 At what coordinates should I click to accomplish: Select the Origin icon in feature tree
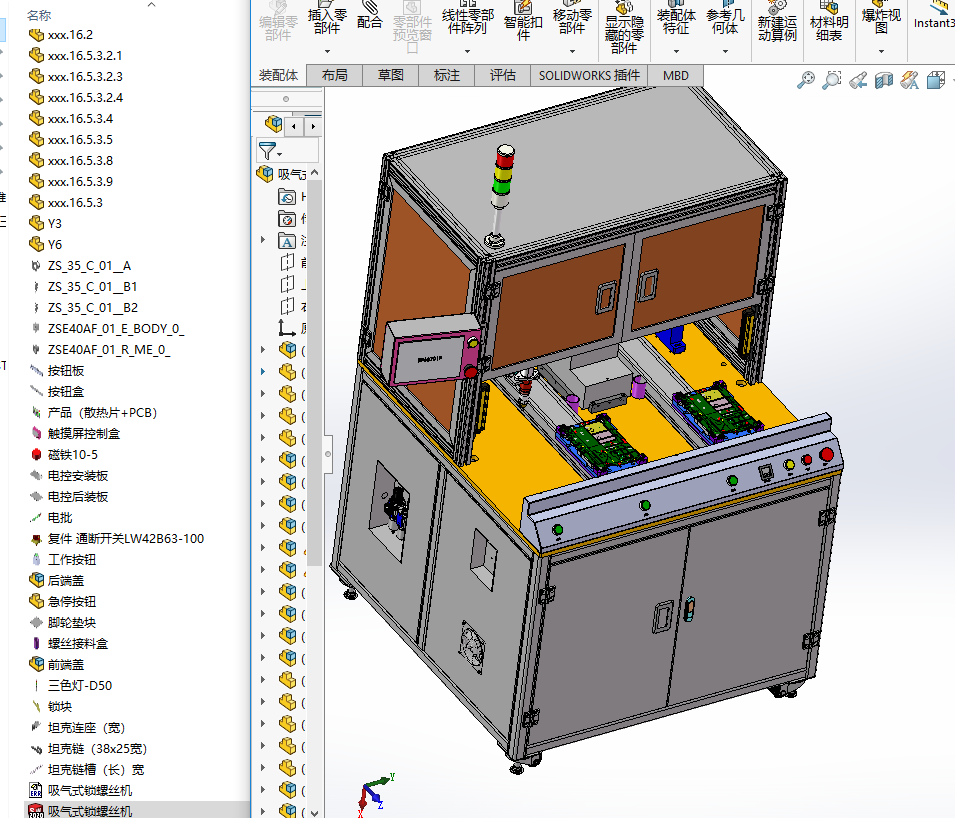click(x=287, y=328)
